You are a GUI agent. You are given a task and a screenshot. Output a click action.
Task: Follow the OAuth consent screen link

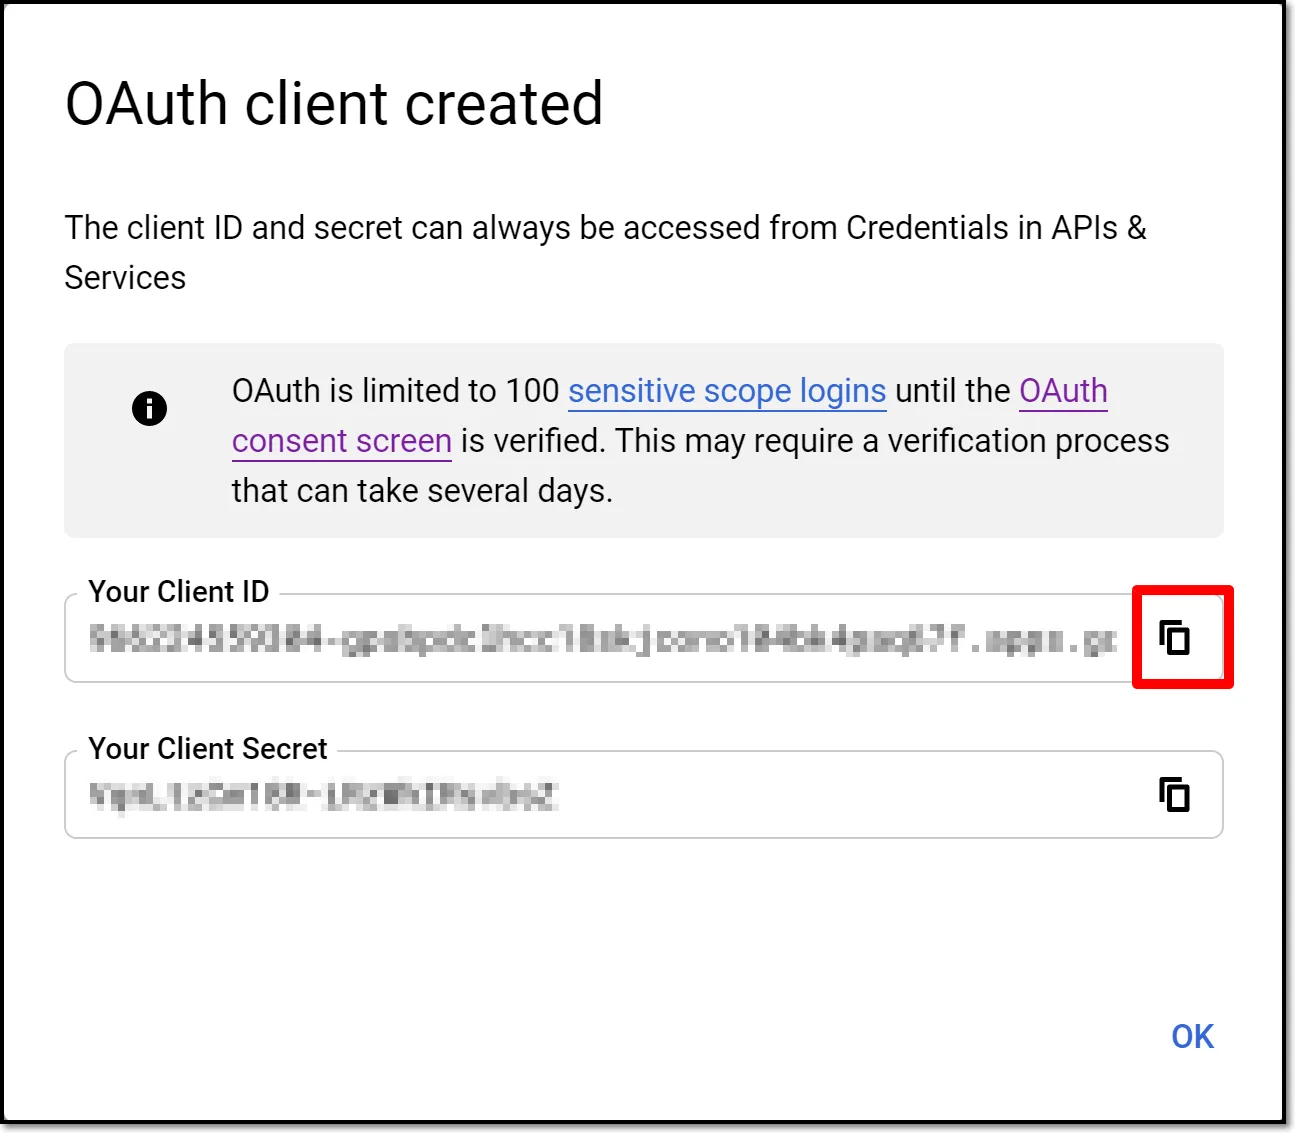point(342,441)
